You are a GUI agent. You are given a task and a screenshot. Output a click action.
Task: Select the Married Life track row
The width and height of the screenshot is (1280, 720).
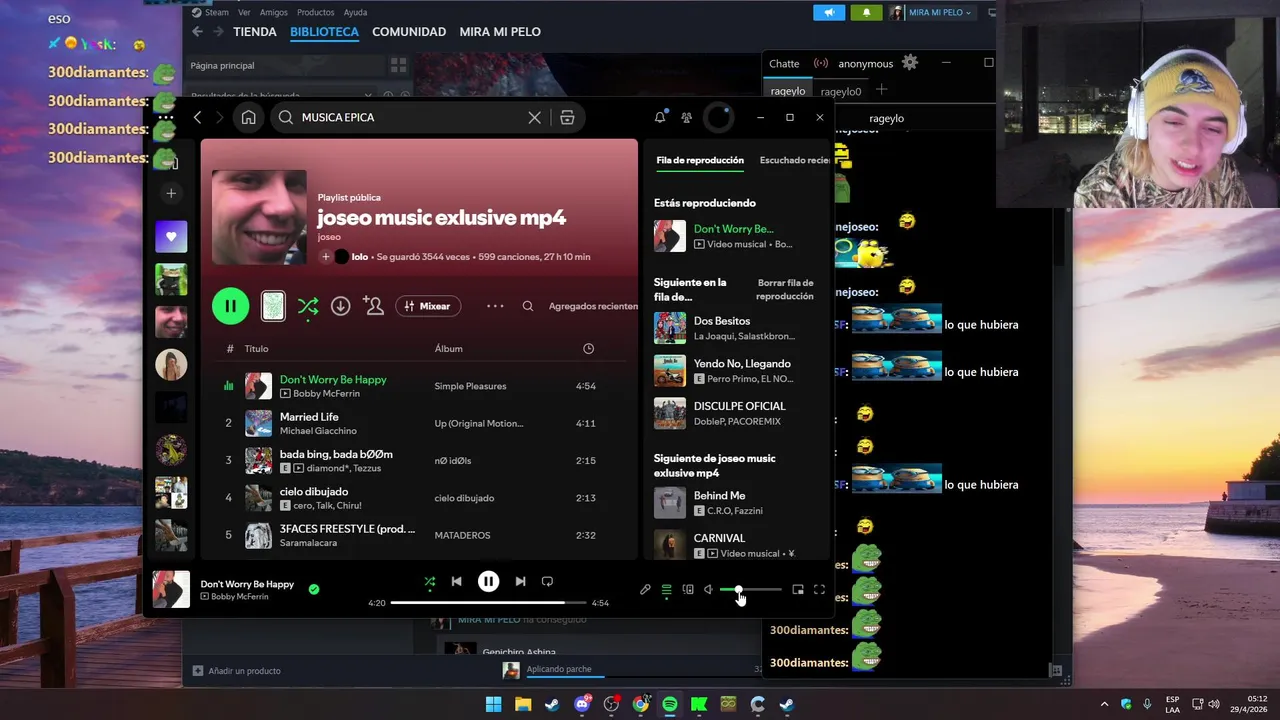click(x=418, y=423)
